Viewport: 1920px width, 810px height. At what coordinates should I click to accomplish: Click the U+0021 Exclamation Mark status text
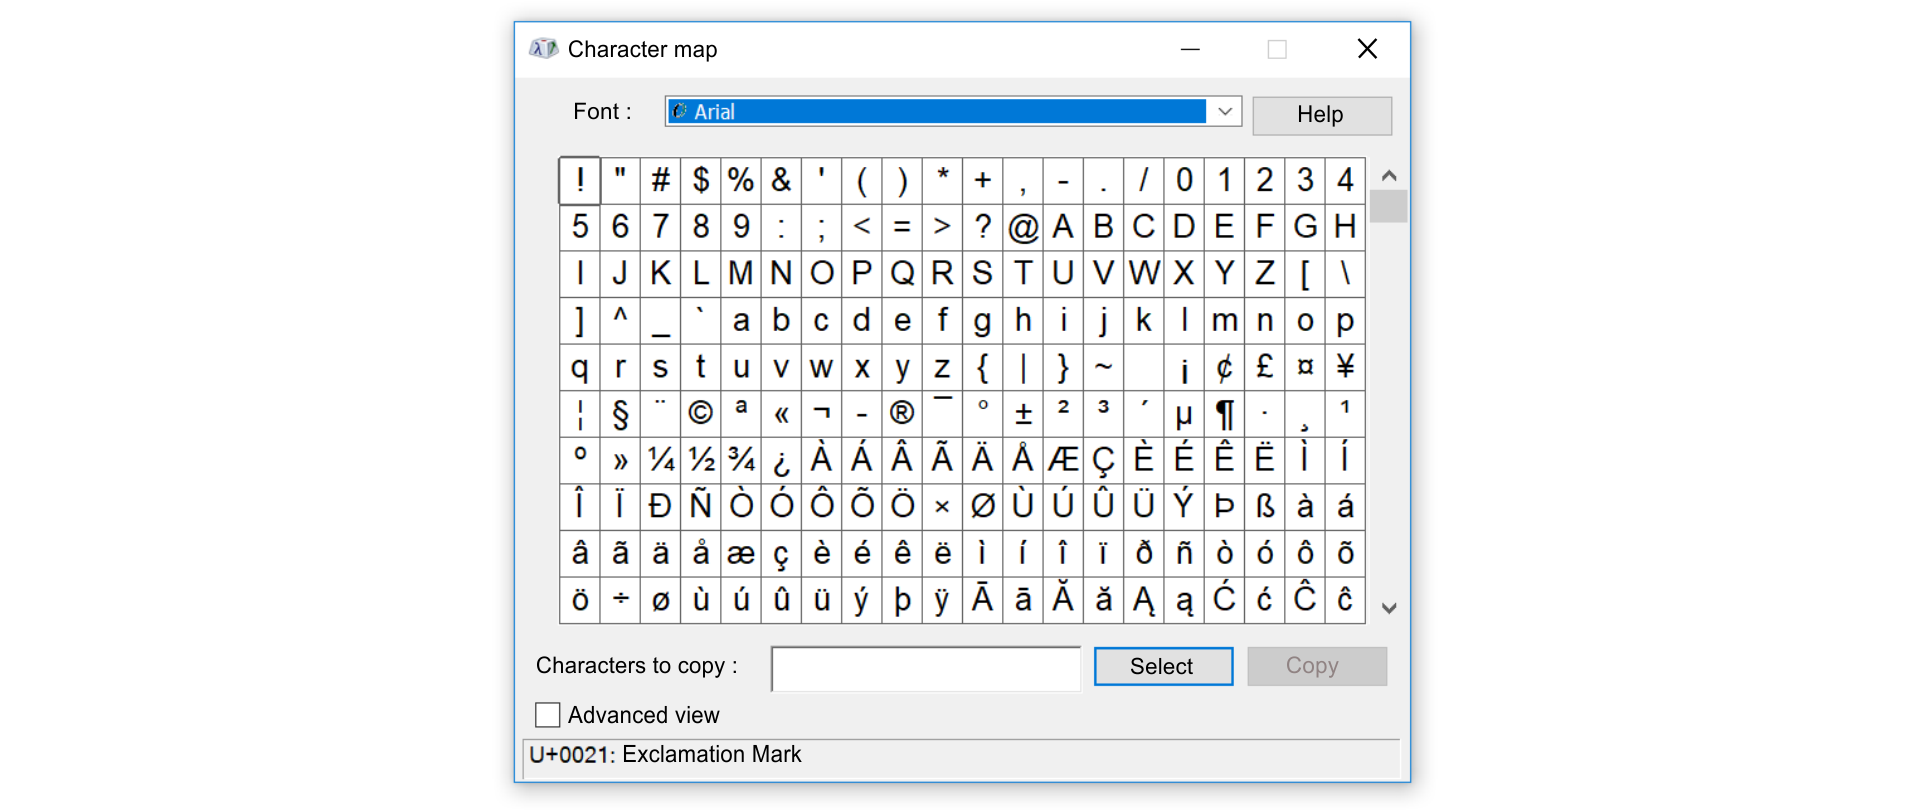pos(665,755)
